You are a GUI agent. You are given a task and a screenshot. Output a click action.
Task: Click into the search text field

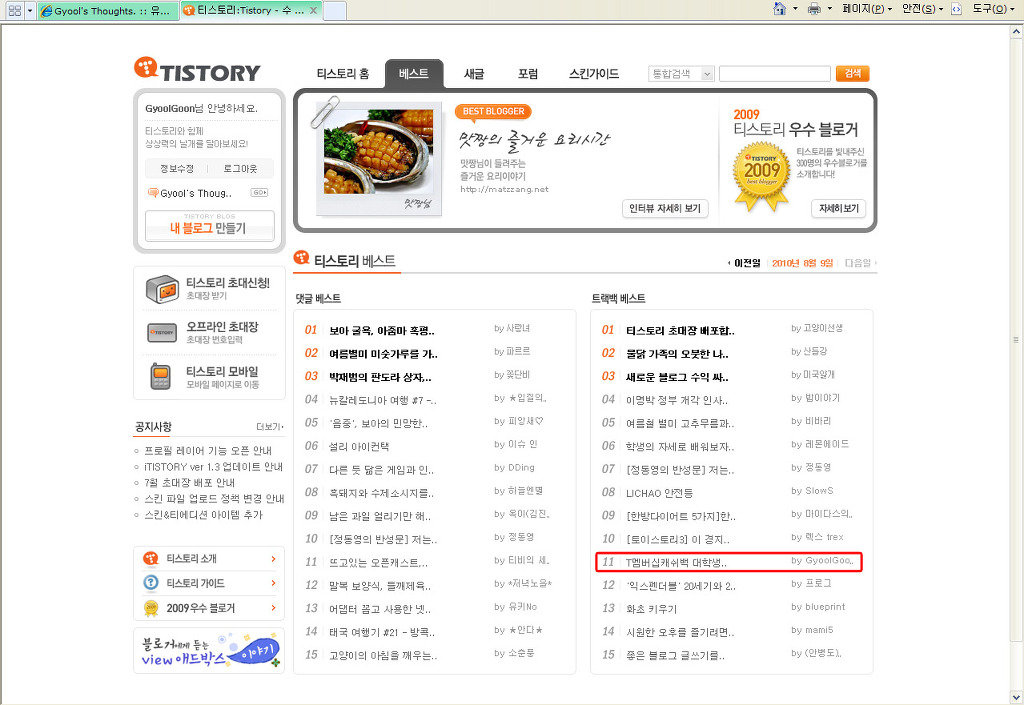775,74
